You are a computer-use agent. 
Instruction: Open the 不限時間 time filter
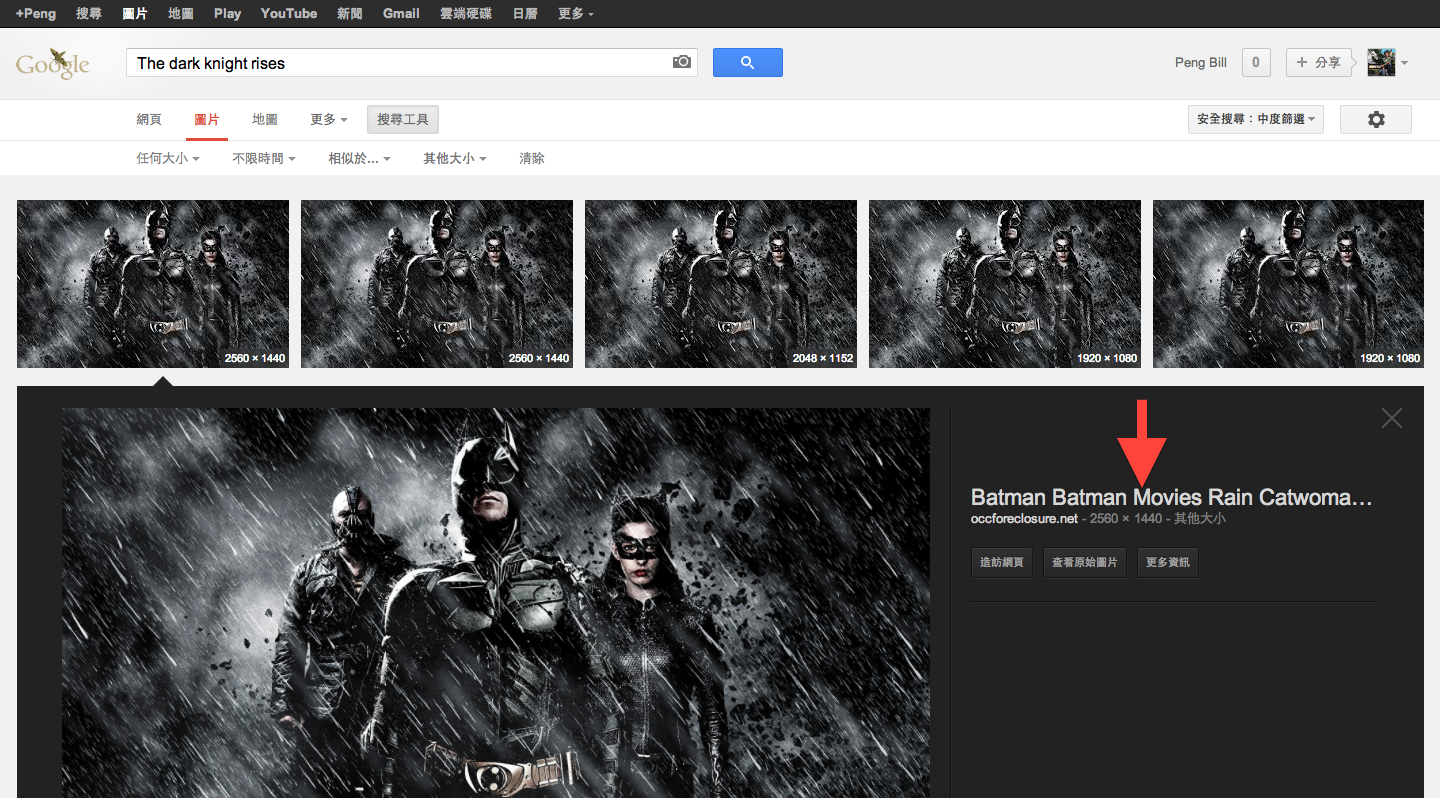[x=264, y=158]
